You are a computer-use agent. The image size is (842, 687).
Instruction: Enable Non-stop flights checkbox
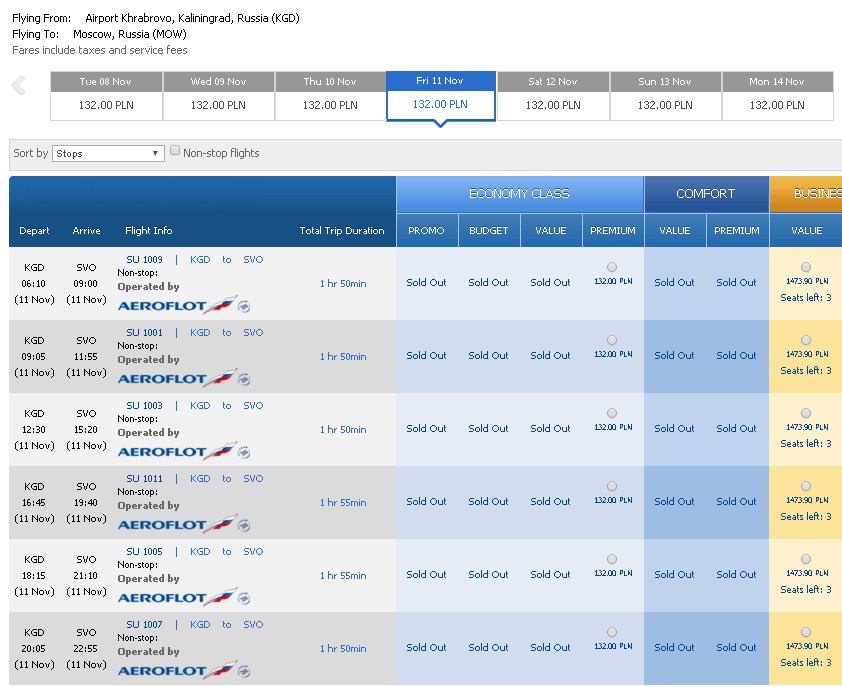pyautogui.click(x=175, y=150)
